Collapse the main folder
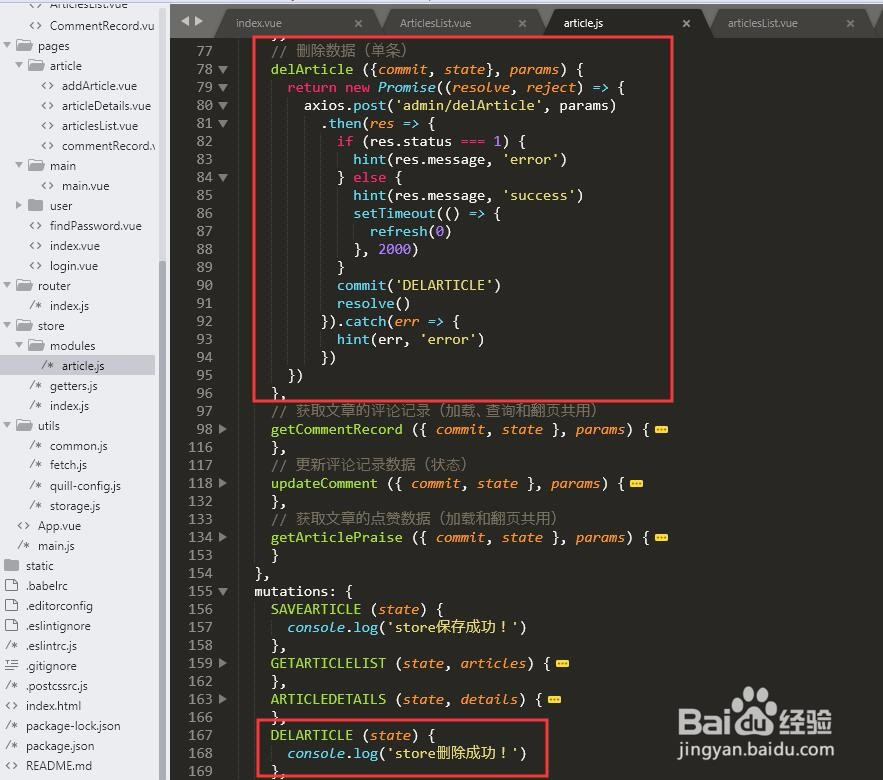Viewport: 883px width, 780px height. click(19, 165)
